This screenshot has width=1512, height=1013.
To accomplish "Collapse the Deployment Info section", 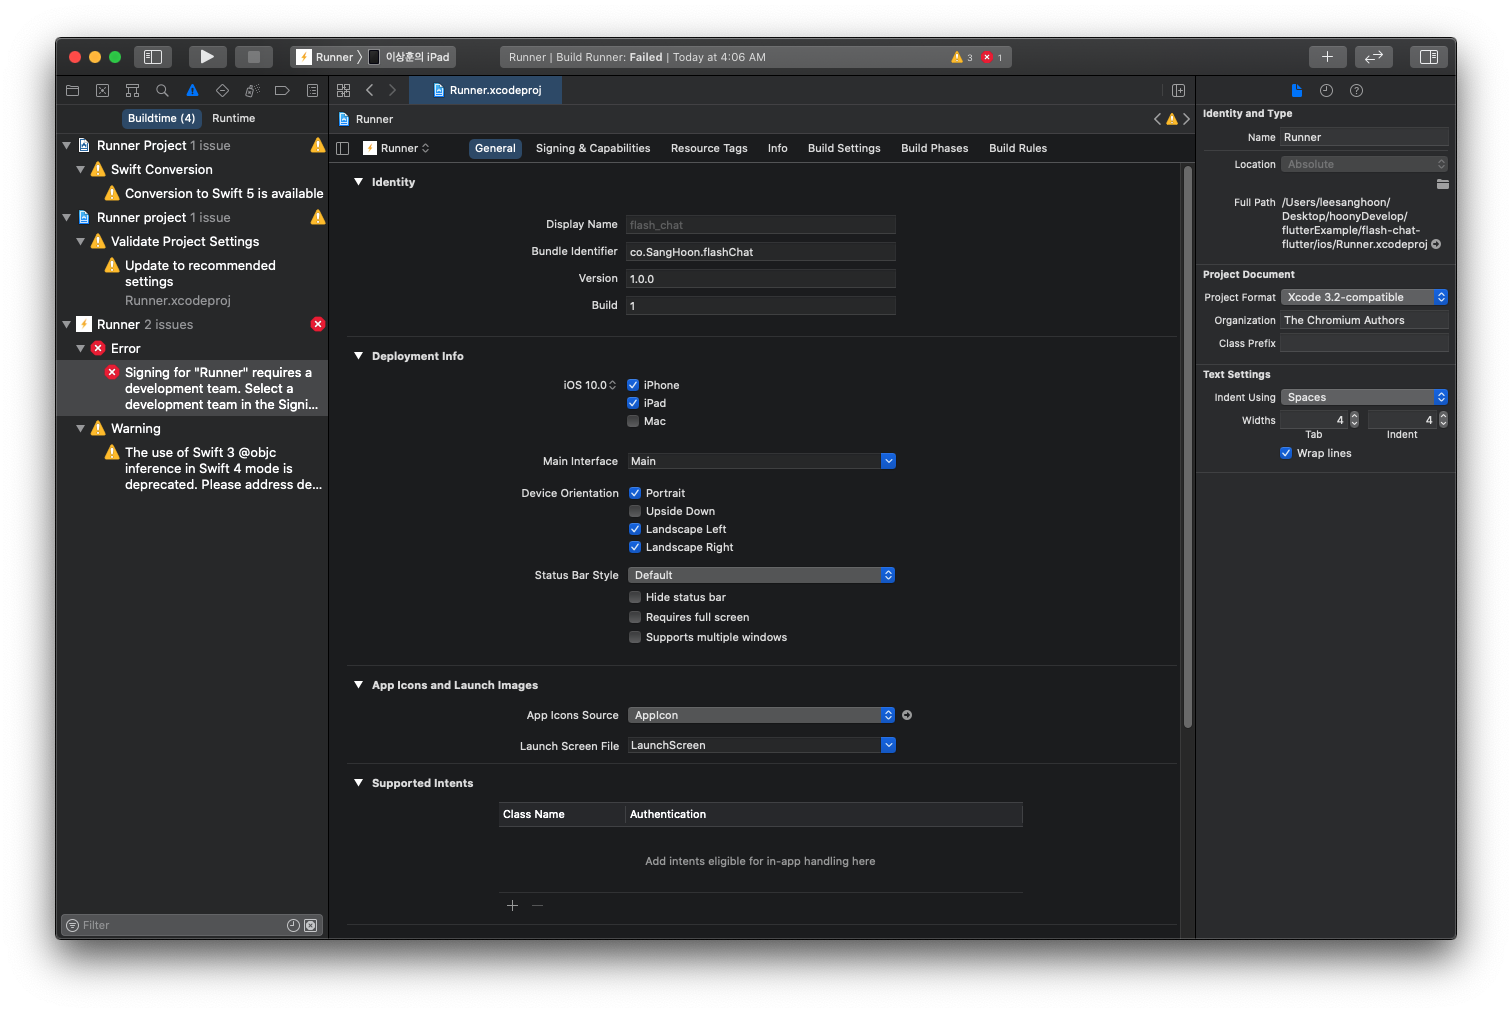I will tap(358, 356).
